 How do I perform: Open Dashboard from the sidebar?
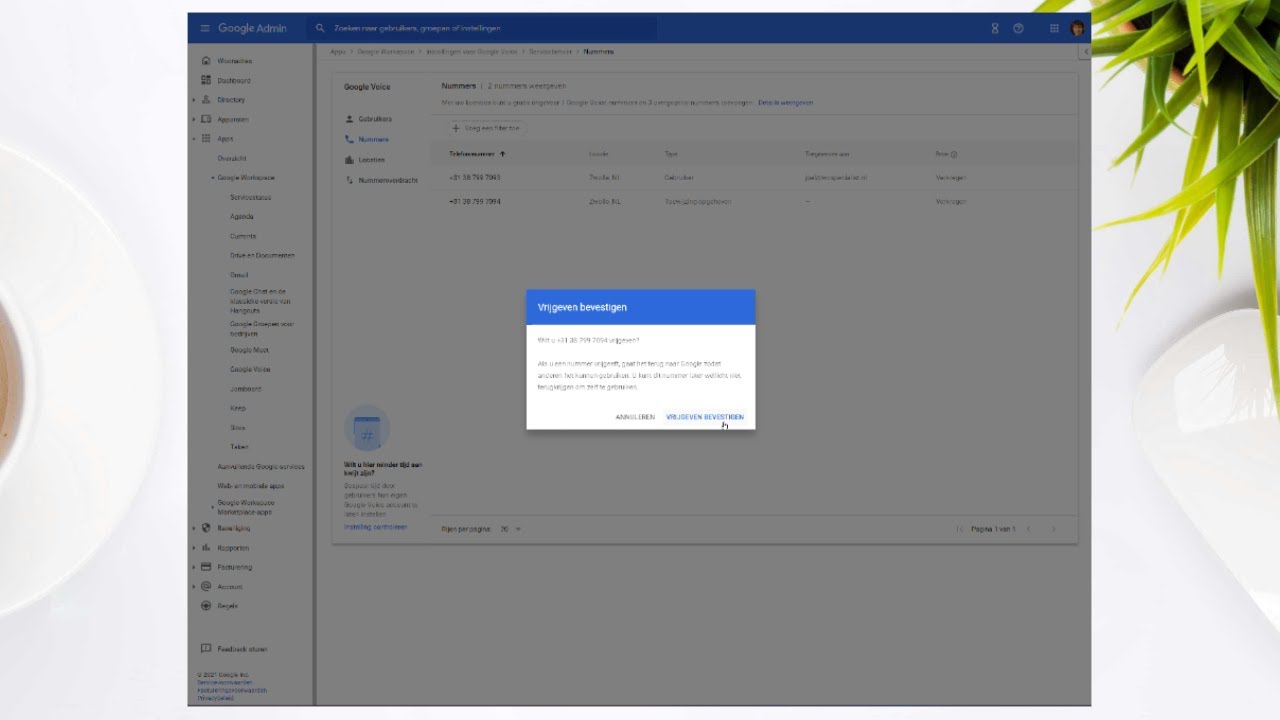[234, 80]
